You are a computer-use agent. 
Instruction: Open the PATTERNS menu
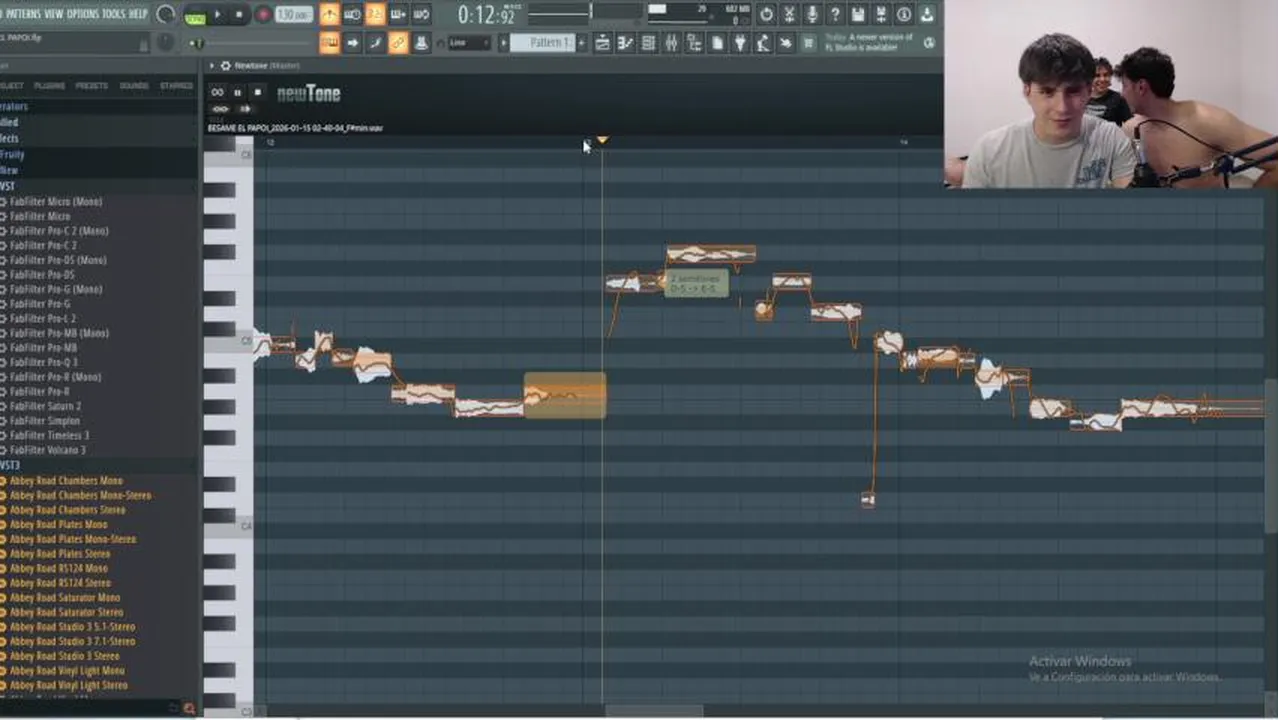pyautogui.click(x=23, y=14)
